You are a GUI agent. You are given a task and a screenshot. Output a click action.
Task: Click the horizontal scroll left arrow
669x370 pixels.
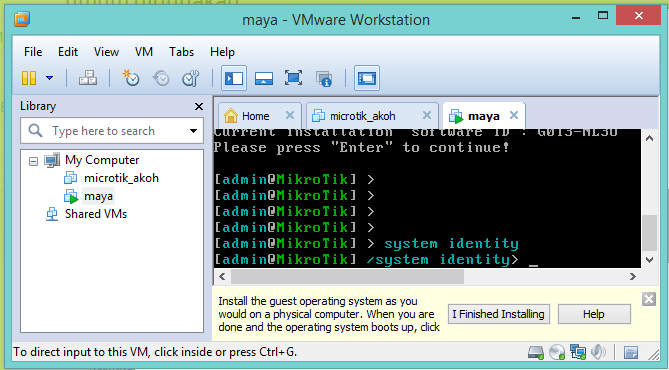(222, 277)
